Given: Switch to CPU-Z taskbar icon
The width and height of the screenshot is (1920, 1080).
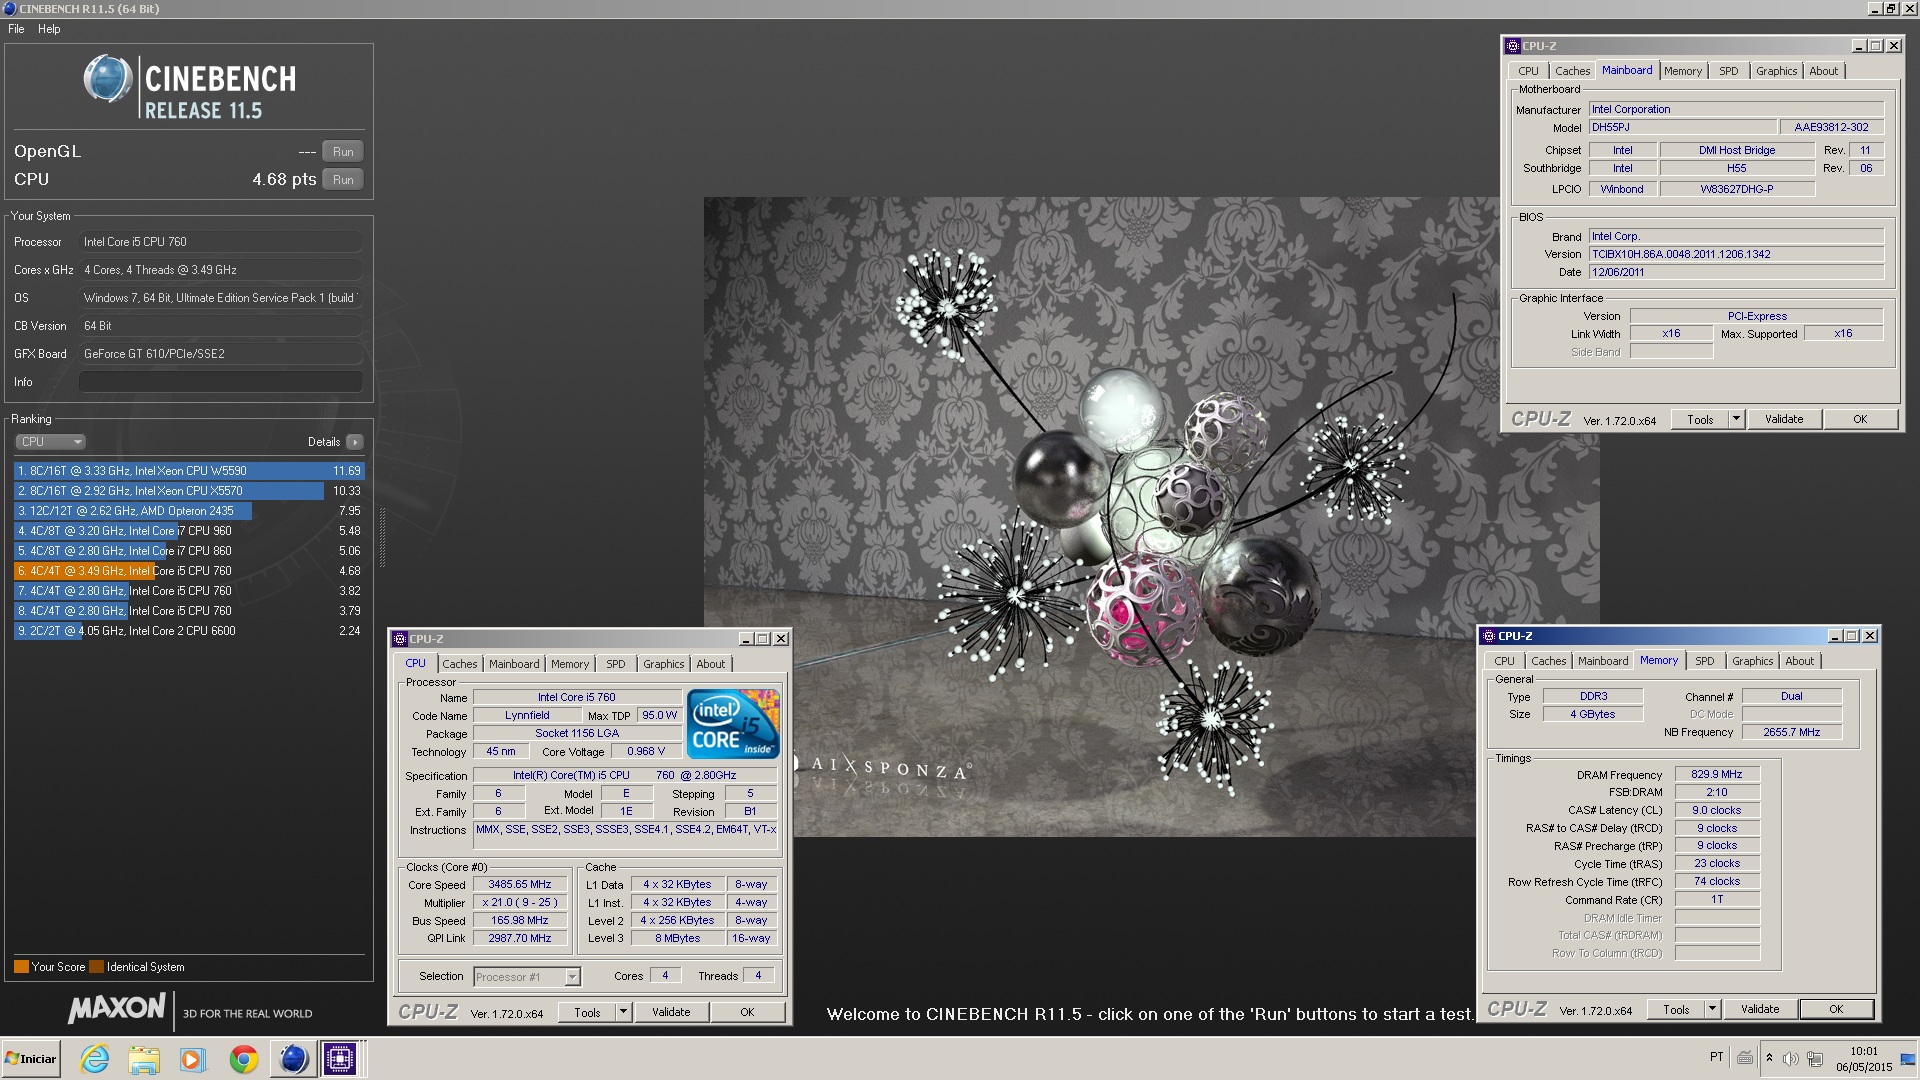Looking at the screenshot, I should coord(340,1059).
